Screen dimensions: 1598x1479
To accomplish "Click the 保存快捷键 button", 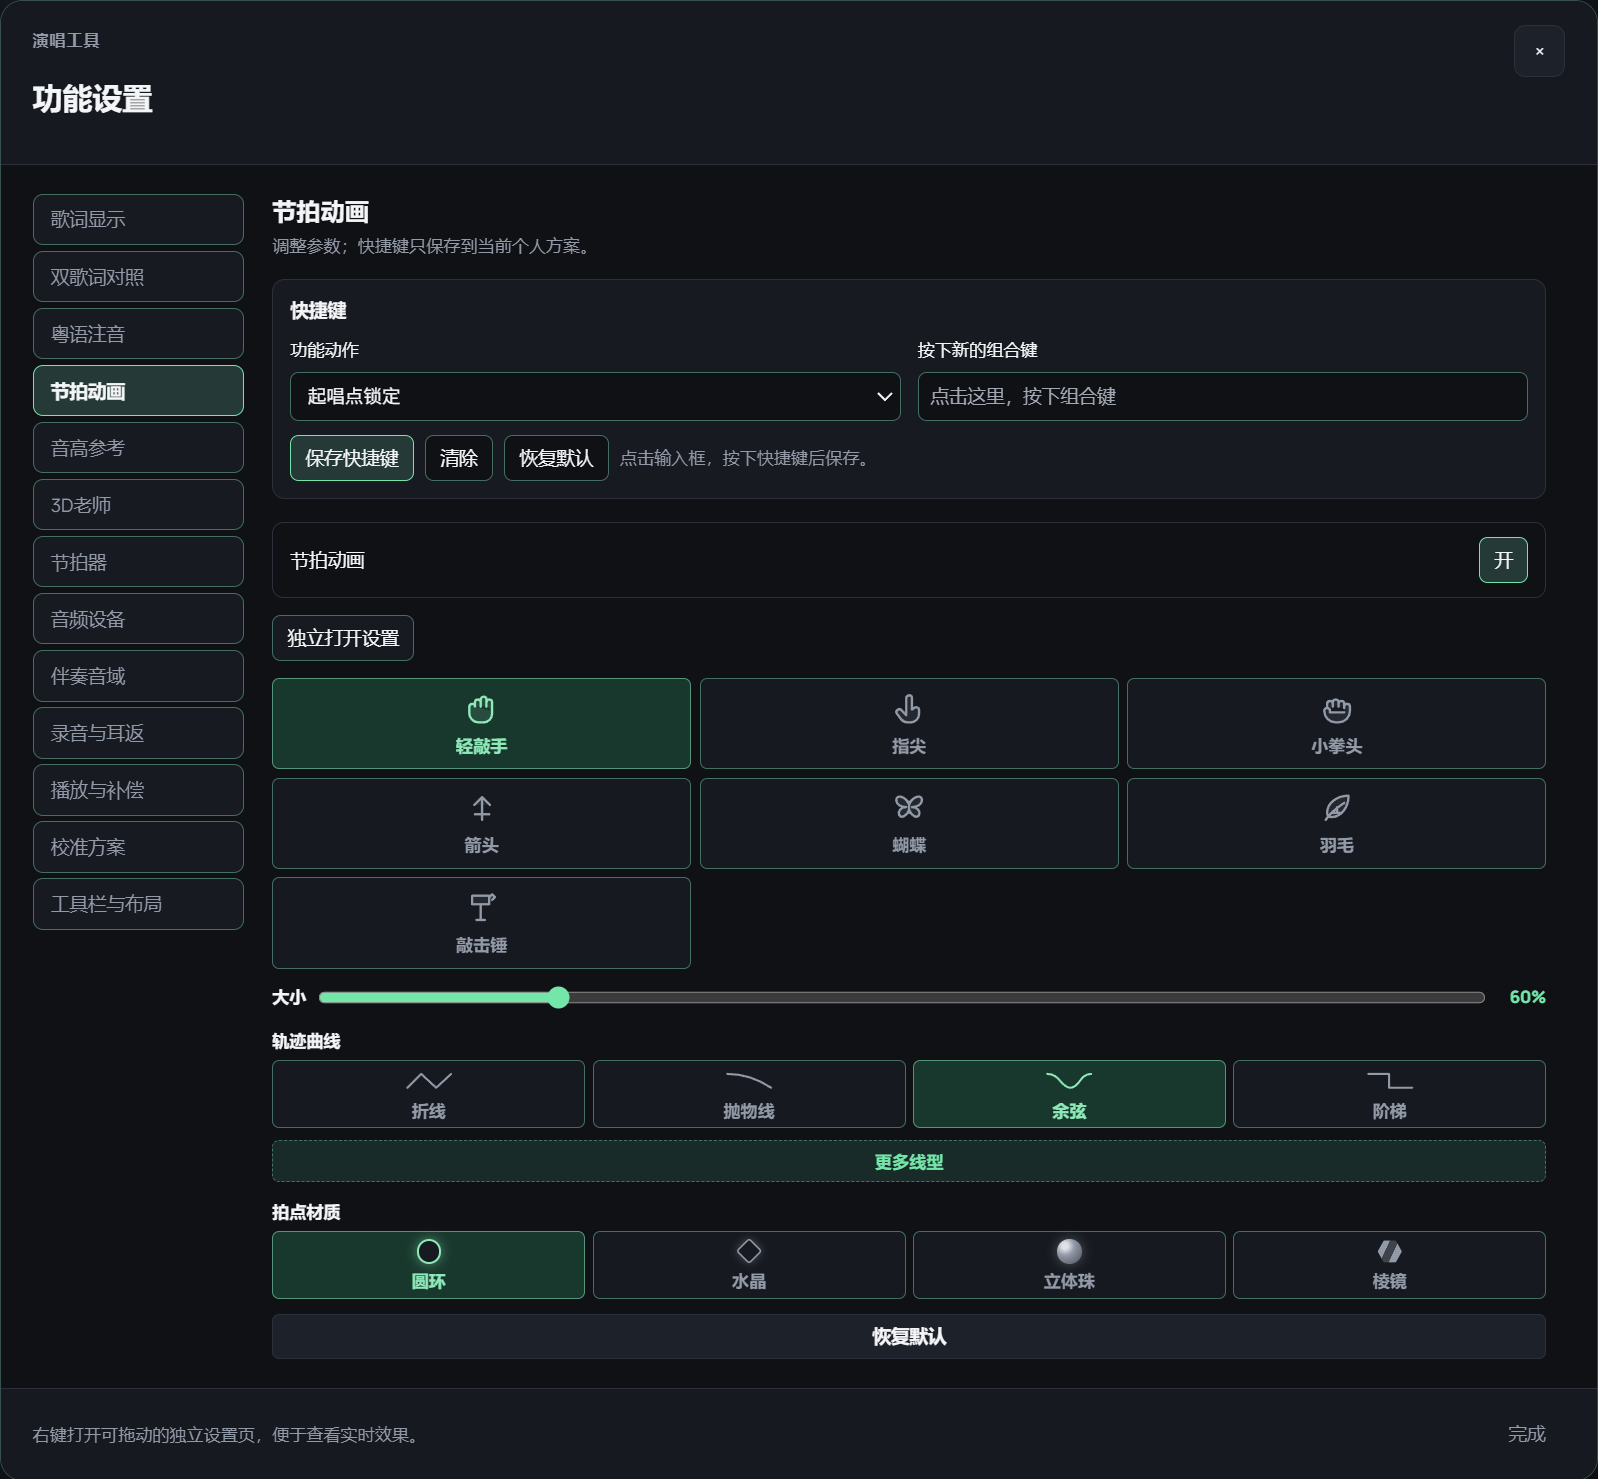I will pyautogui.click(x=352, y=458).
